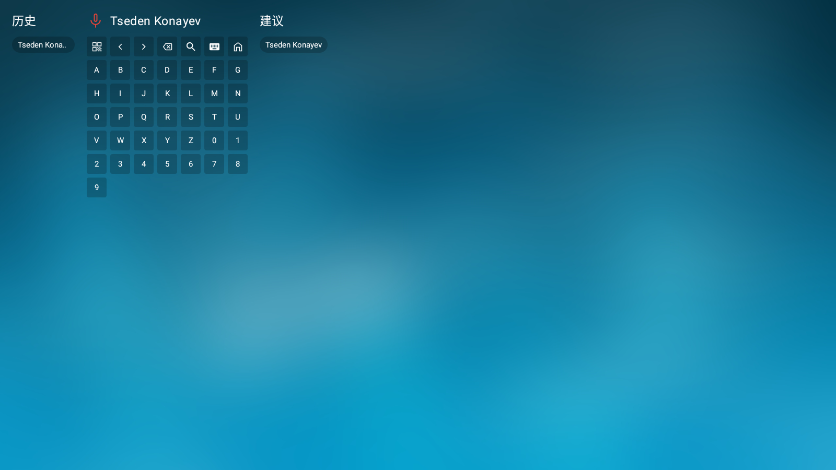Start voice search with the red microphone
The width and height of the screenshot is (836, 470).
click(95, 20)
